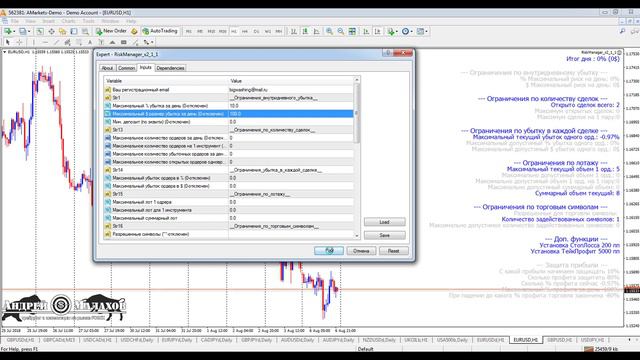Click the New Chart toolbar icon
Viewport: 640px width, 360px height.
pyautogui.click(x=7, y=31)
